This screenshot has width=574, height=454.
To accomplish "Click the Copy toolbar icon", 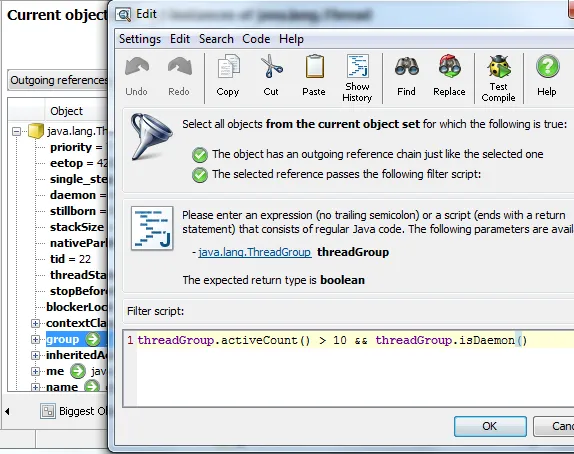I will pos(228,66).
